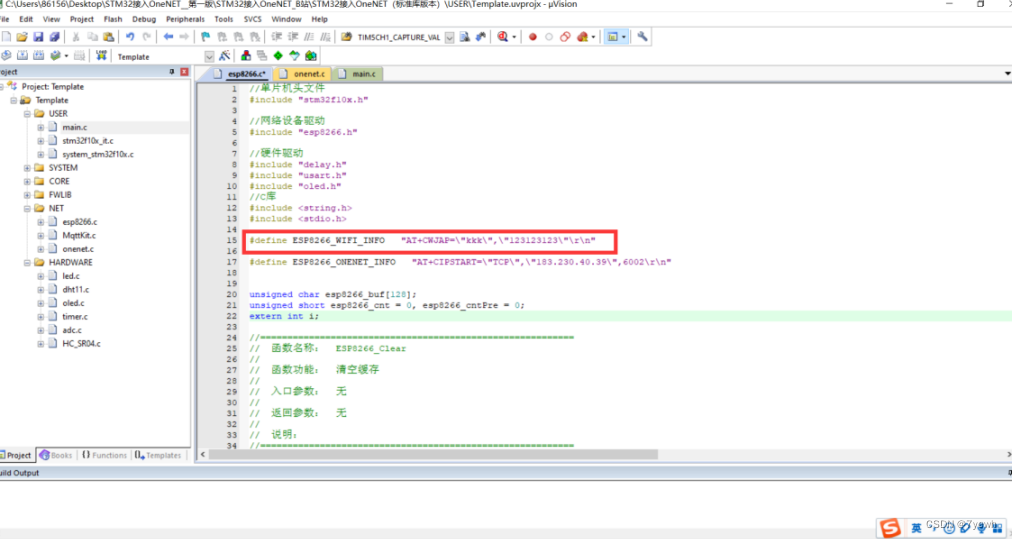Open the Debug menu
Image resolution: width=1012 pixels, height=539 pixels.
pyautogui.click(x=144, y=19)
